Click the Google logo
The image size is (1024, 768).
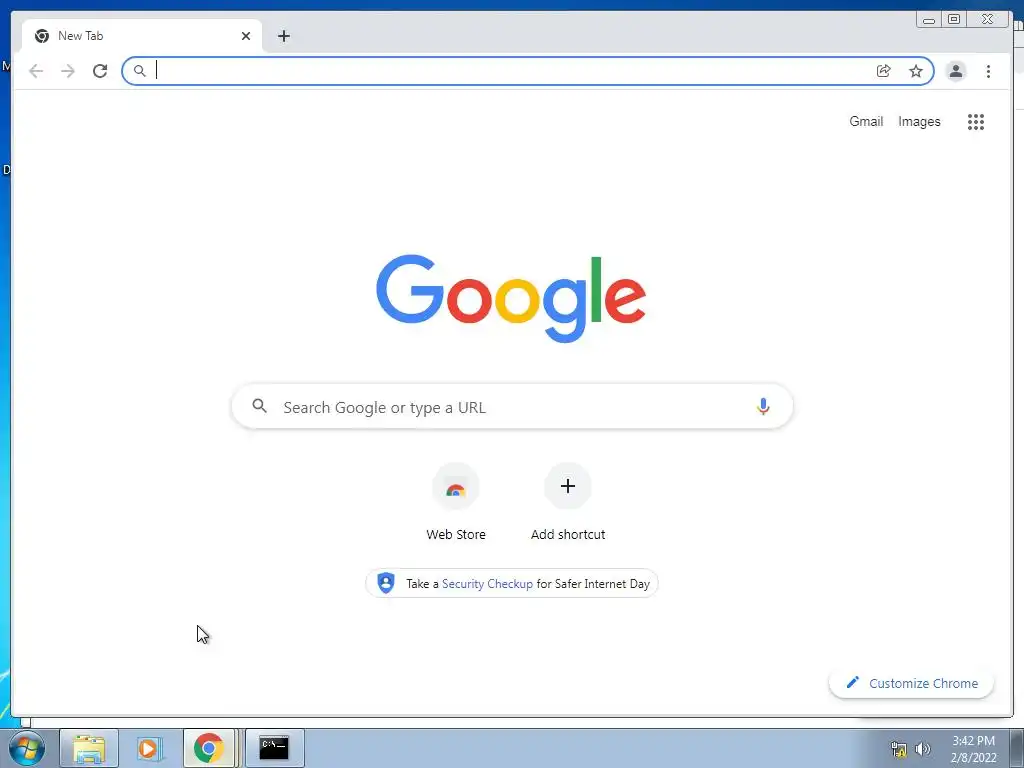[x=511, y=298]
